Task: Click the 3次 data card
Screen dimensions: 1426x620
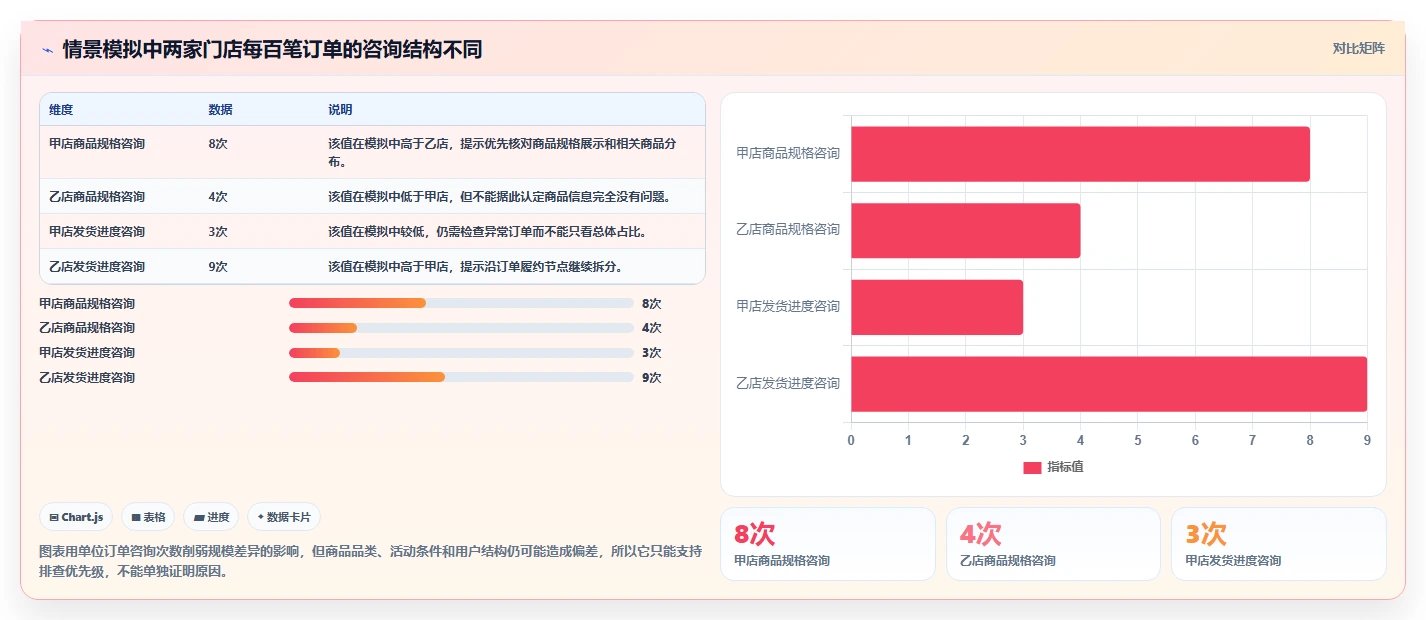Action: pos(1279,544)
